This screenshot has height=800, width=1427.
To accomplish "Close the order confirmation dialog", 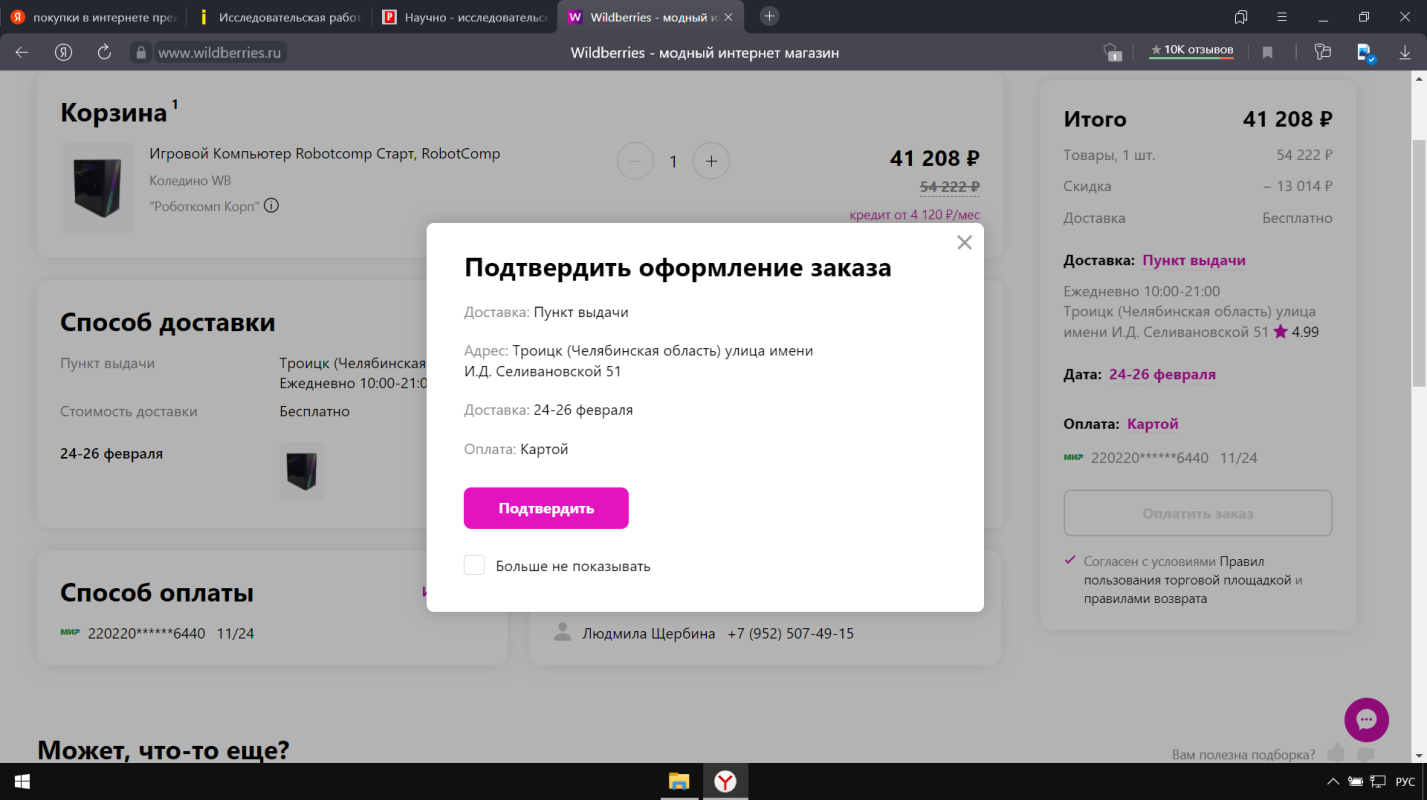I will tap(964, 243).
